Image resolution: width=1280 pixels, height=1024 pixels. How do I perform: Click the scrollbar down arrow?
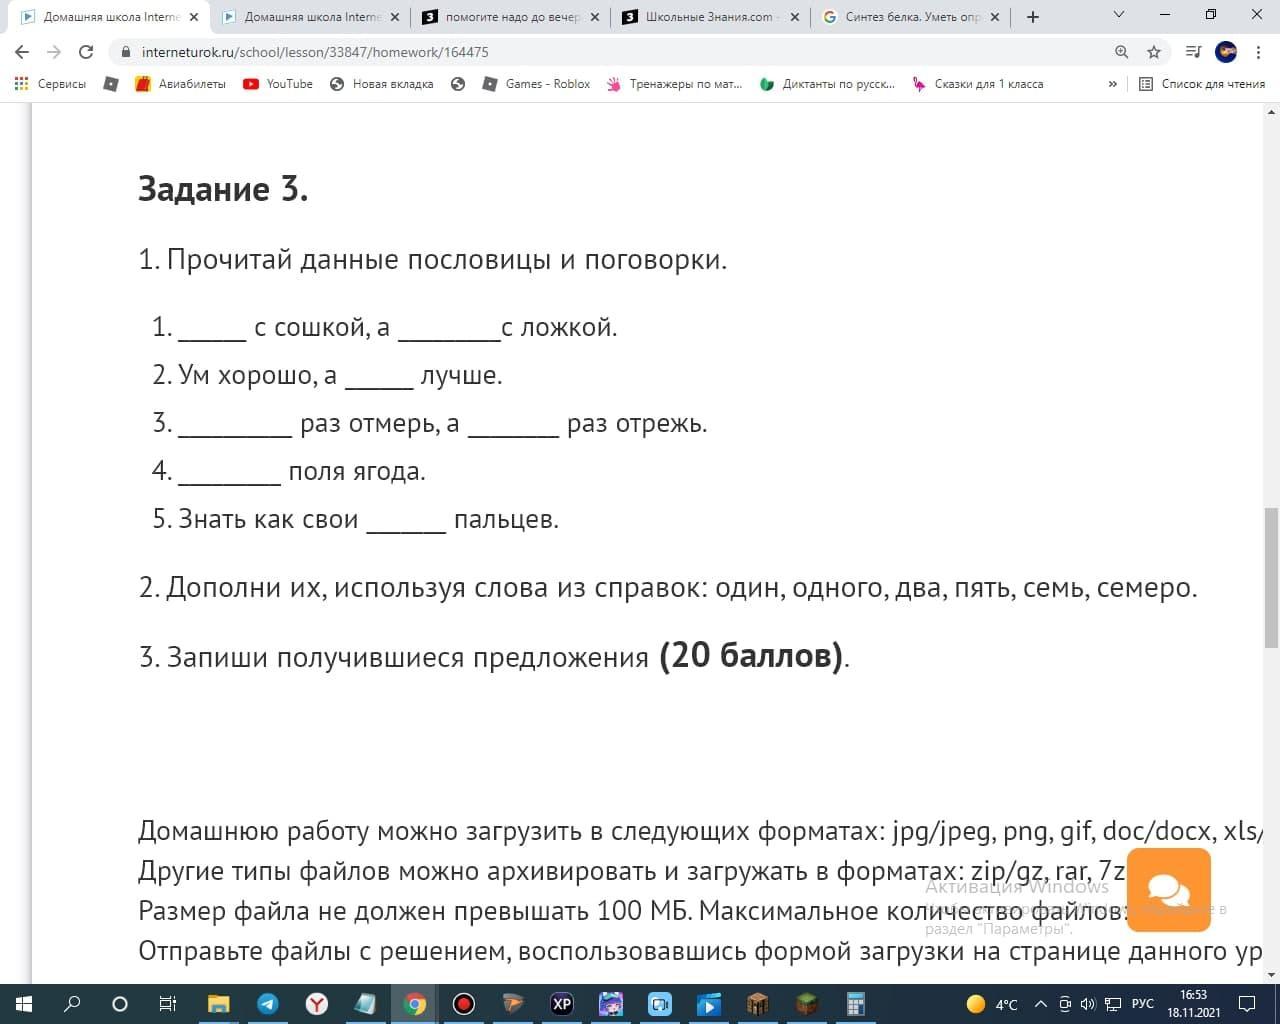tap(1272, 975)
